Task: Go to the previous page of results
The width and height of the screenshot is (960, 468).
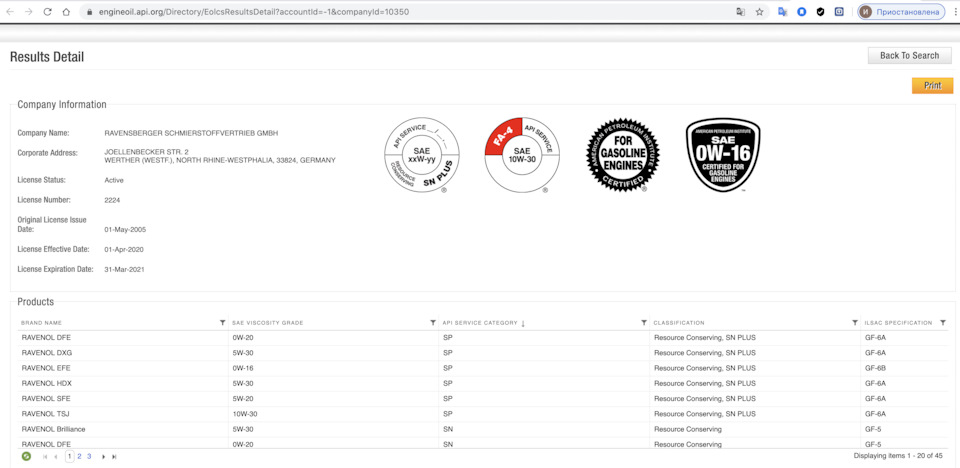Action: coord(56,456)
